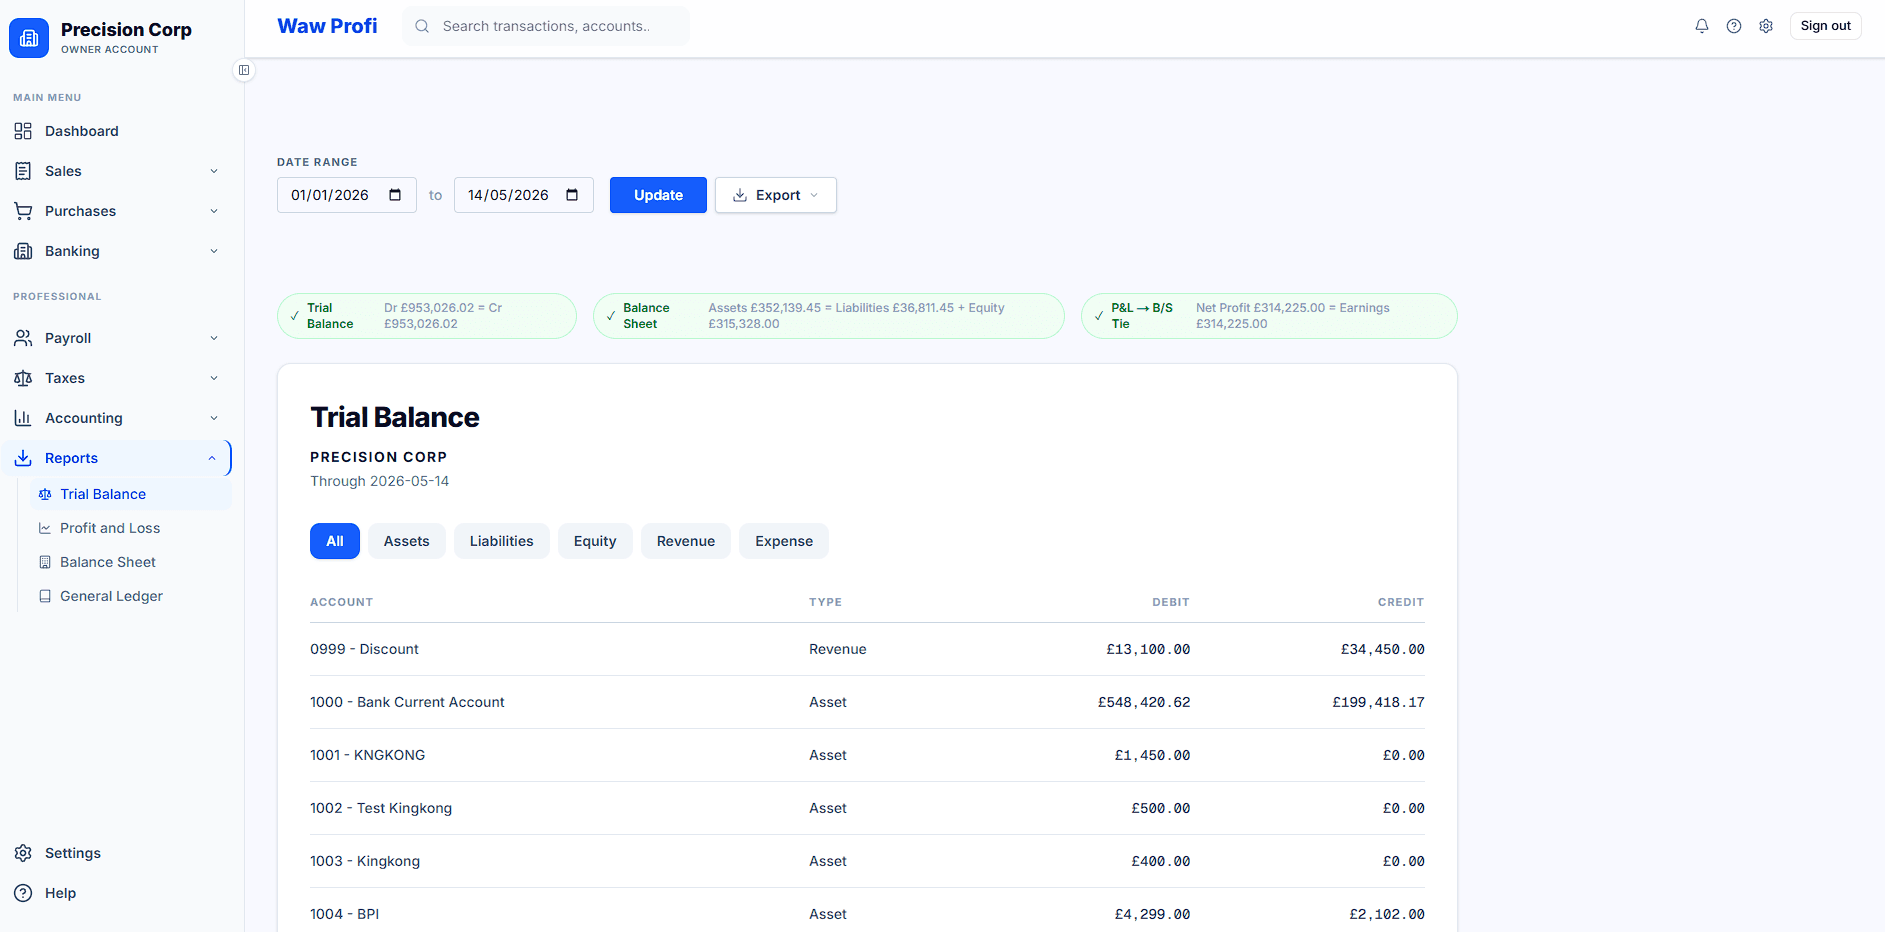1885x932 pixels.
Task: Click the Banking building icon
Action: (x=23, y=251)
